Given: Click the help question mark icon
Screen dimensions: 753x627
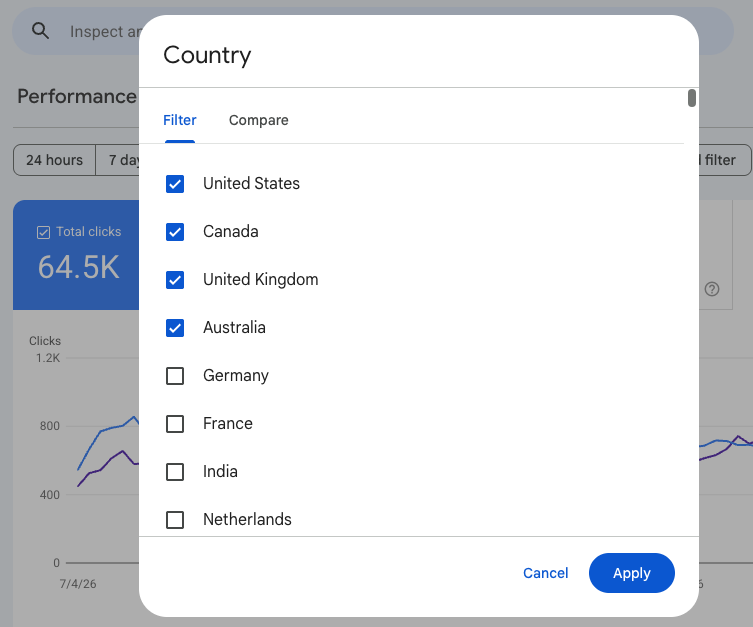Looking at the screenshot, I should 712,289.
